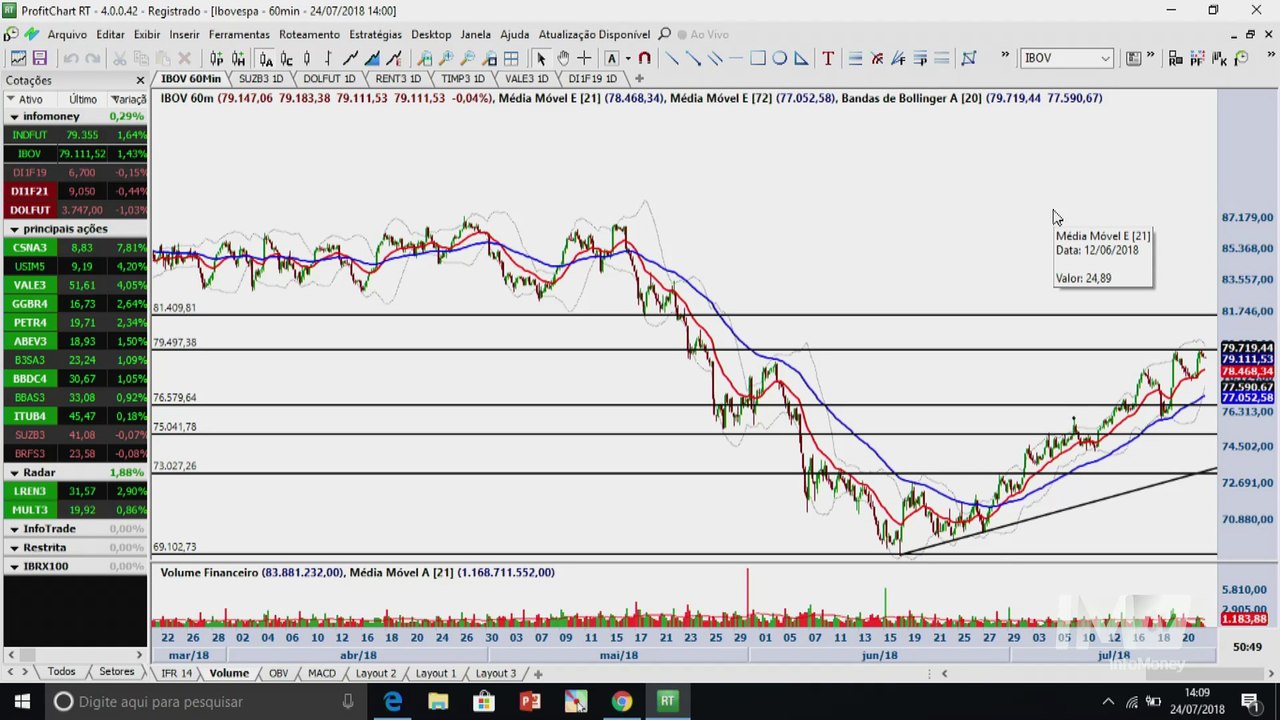The height and width of the screenshot is (720, 1280).
Task: Add a new chart tab with plus
Action: (x=639, y=78)
